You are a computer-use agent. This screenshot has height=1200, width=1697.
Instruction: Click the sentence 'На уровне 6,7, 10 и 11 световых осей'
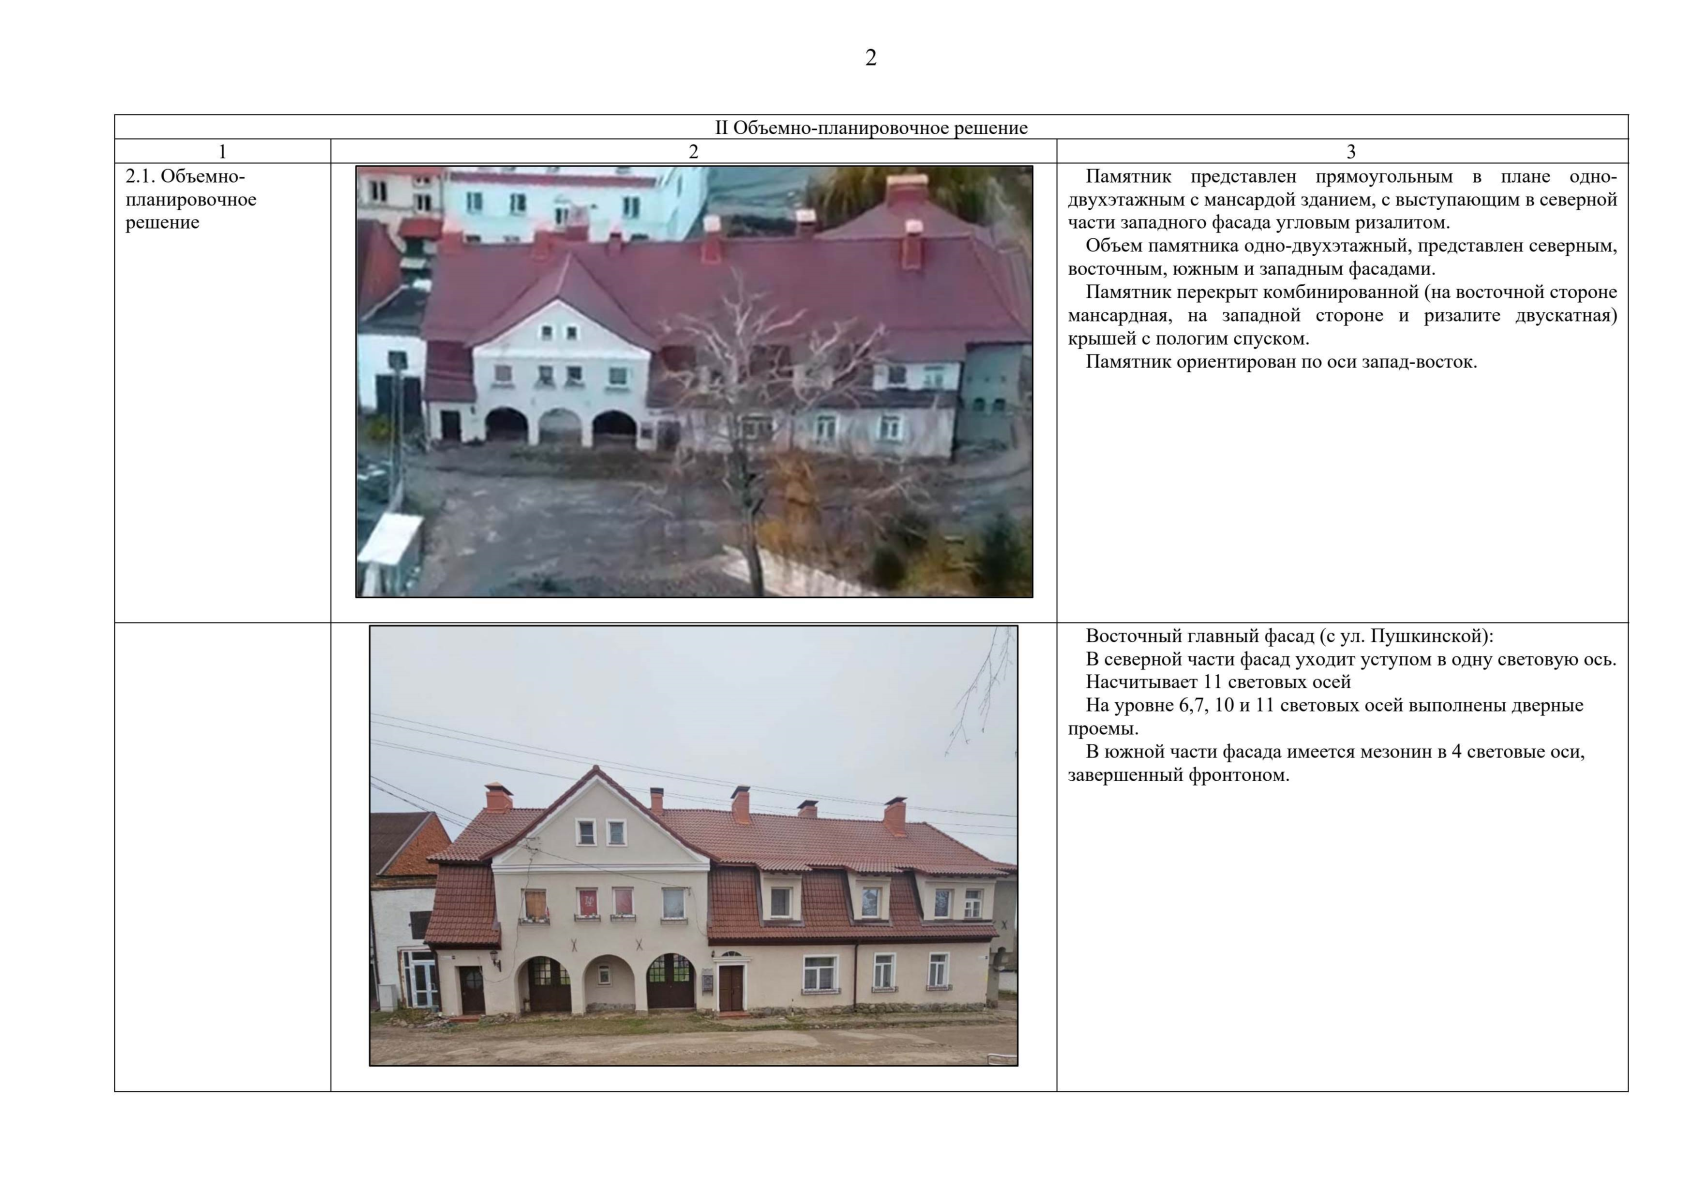1326,717
